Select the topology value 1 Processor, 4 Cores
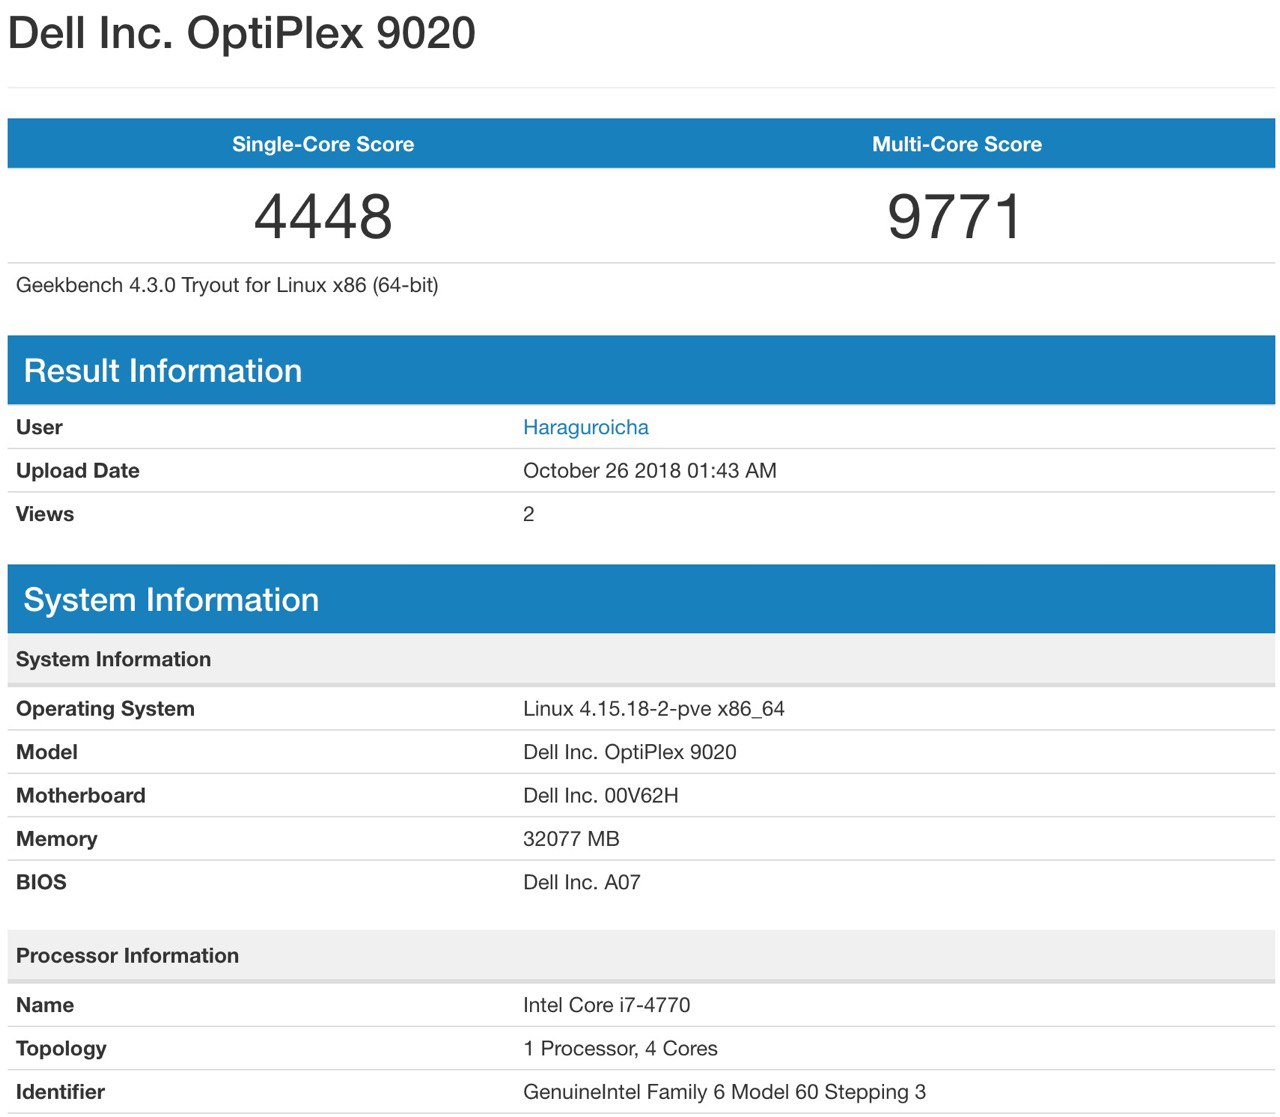This screenshot has width=1280, height=1117. pos(620,1048)
